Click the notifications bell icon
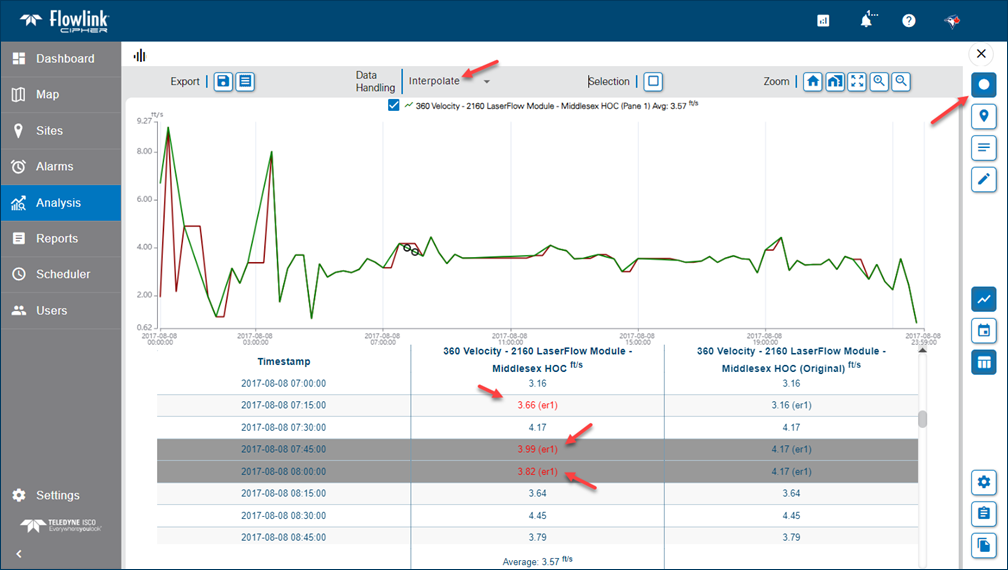 tap(866, 20)
